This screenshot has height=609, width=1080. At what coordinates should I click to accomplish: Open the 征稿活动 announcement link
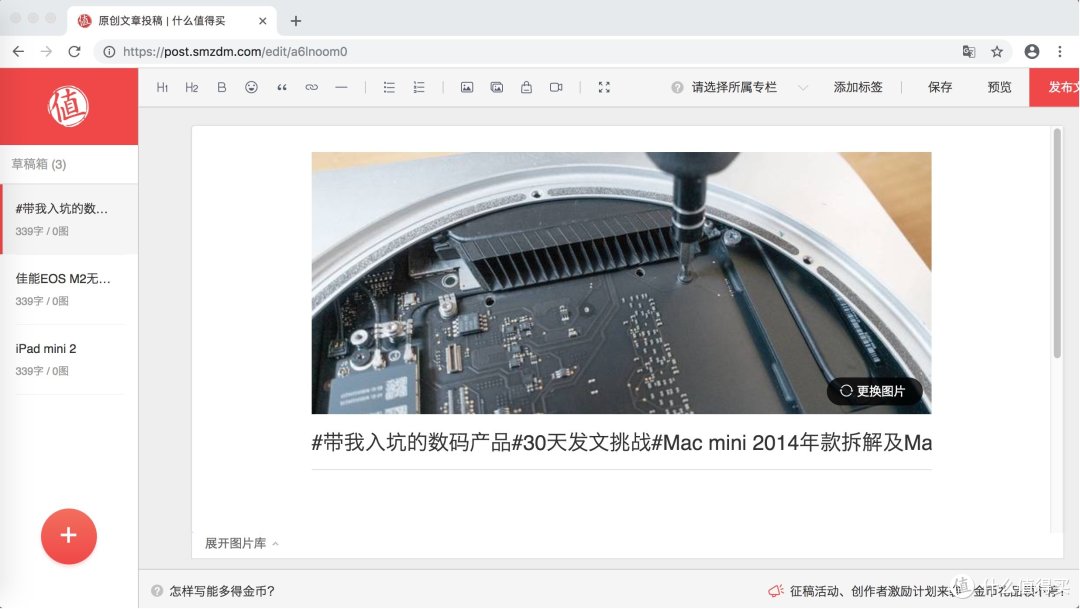[926, 591]
